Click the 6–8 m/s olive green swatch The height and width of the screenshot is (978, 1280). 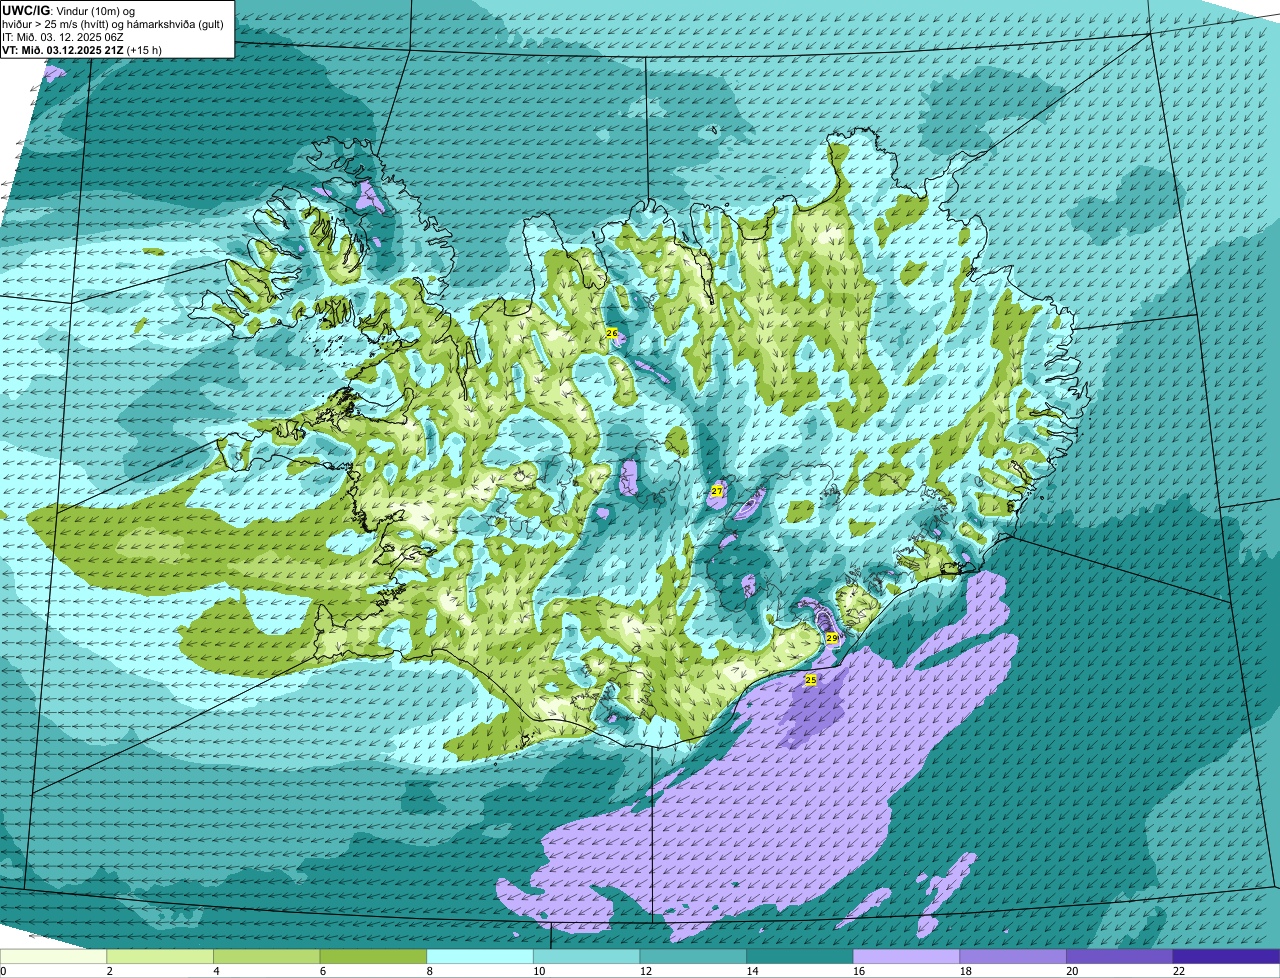[373, 957]
